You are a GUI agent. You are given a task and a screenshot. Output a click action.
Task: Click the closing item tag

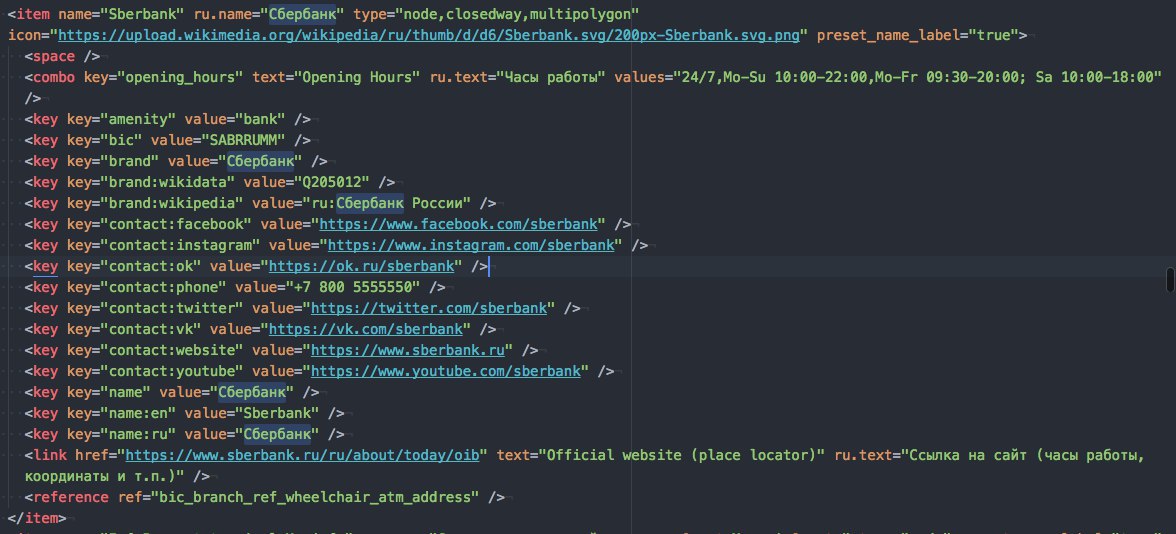point(37,518)
